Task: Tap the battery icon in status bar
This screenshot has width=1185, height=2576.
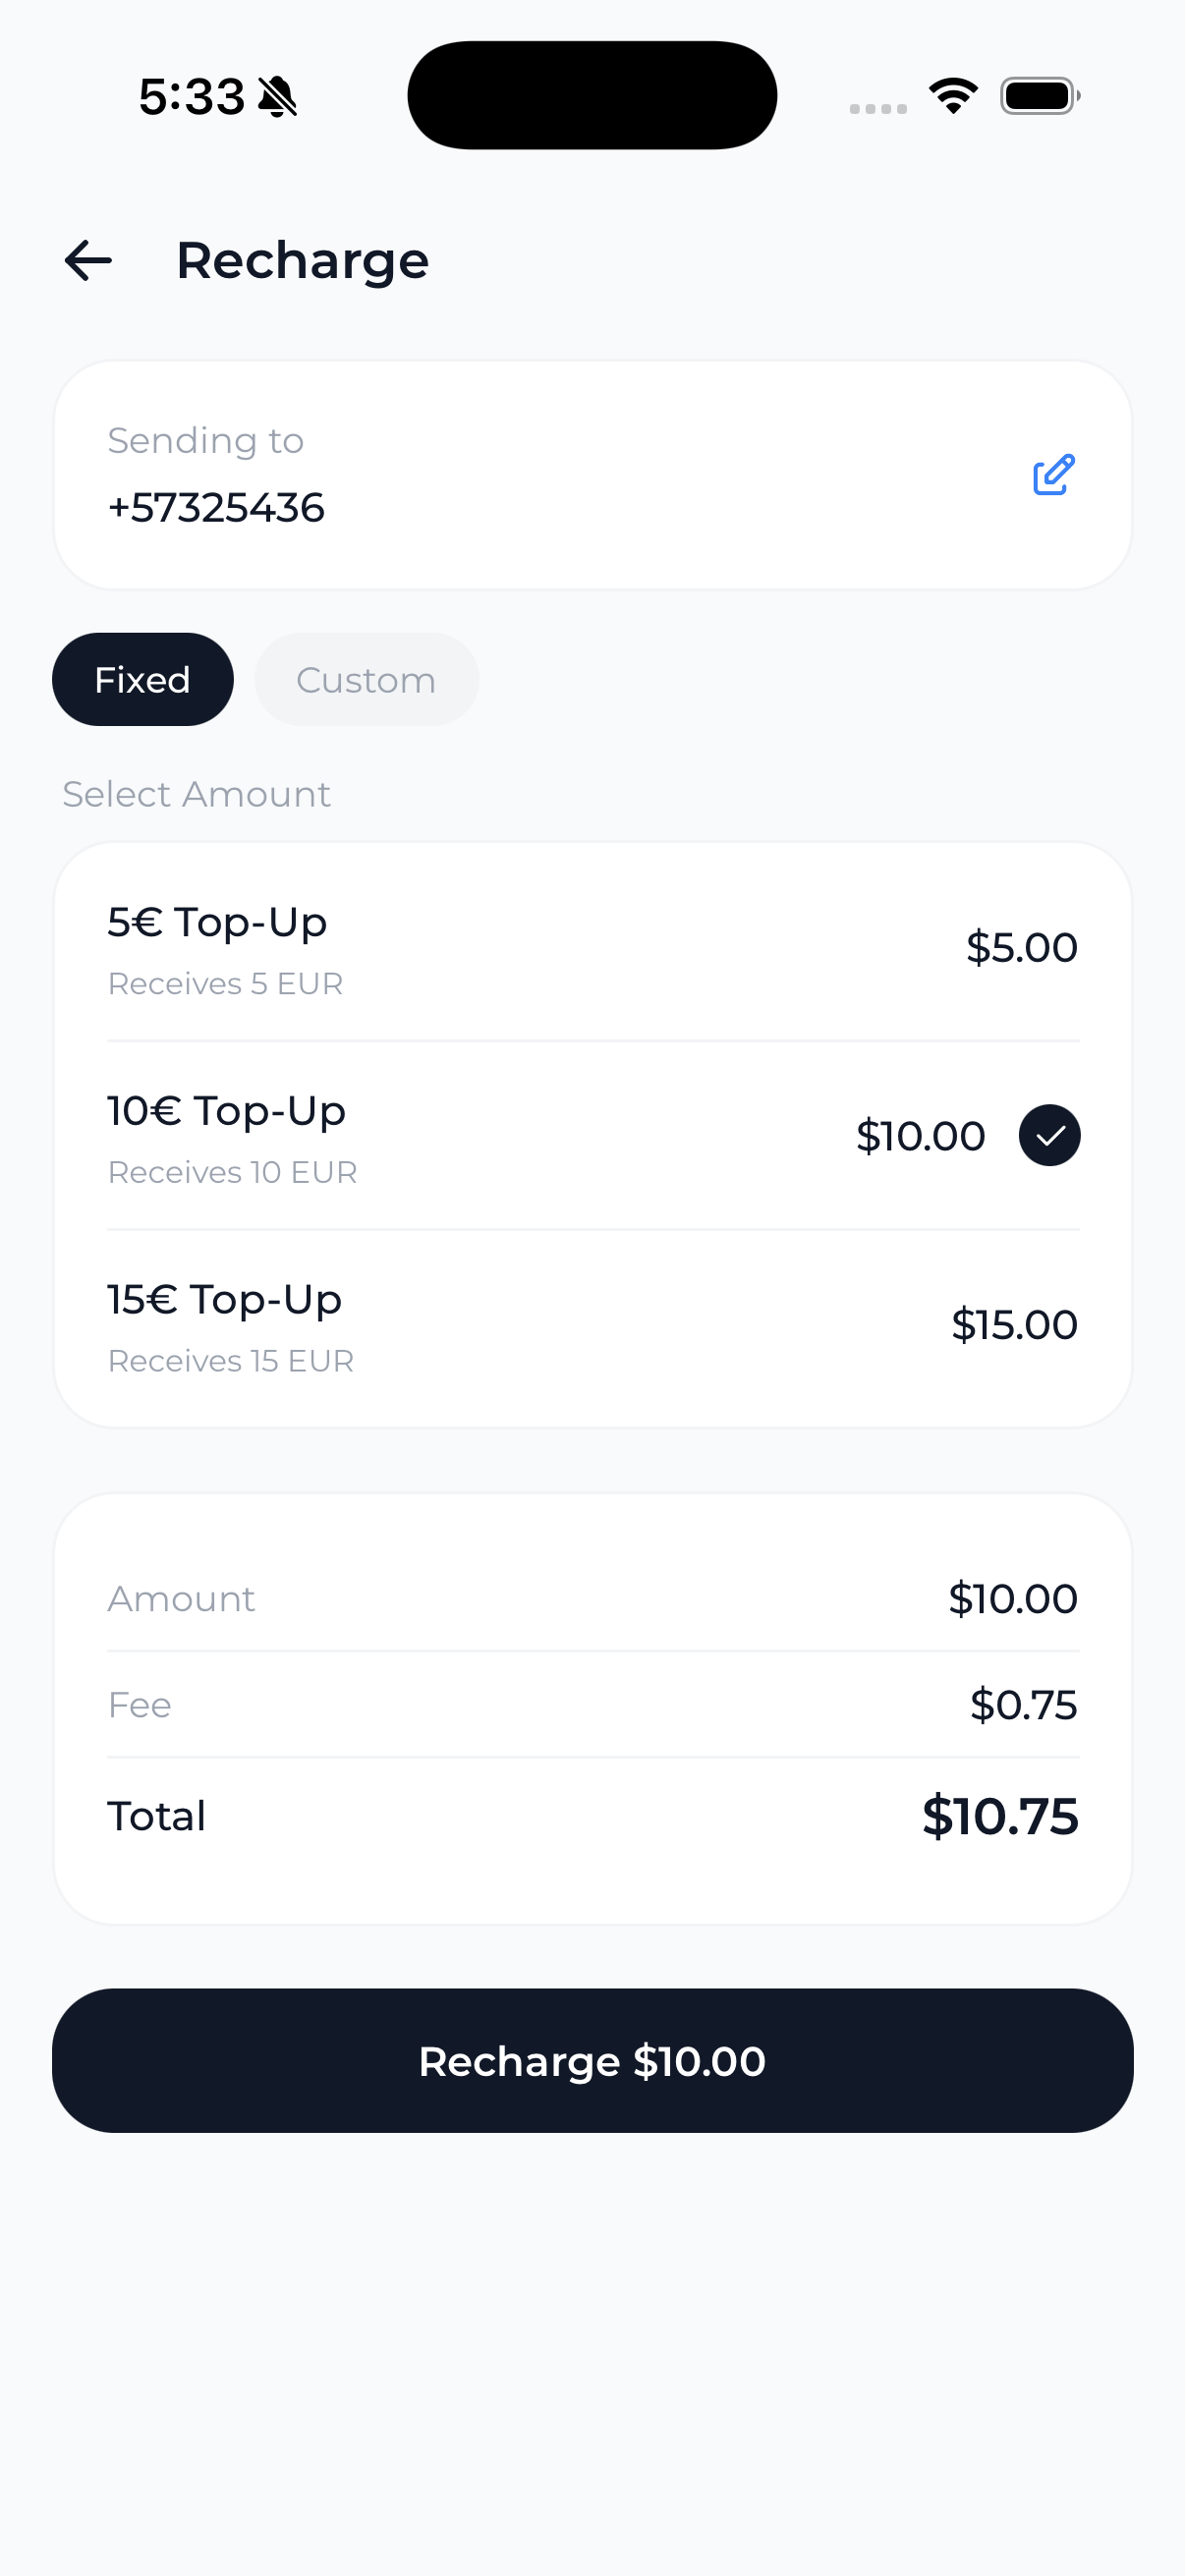Action: coord(1039,96)
